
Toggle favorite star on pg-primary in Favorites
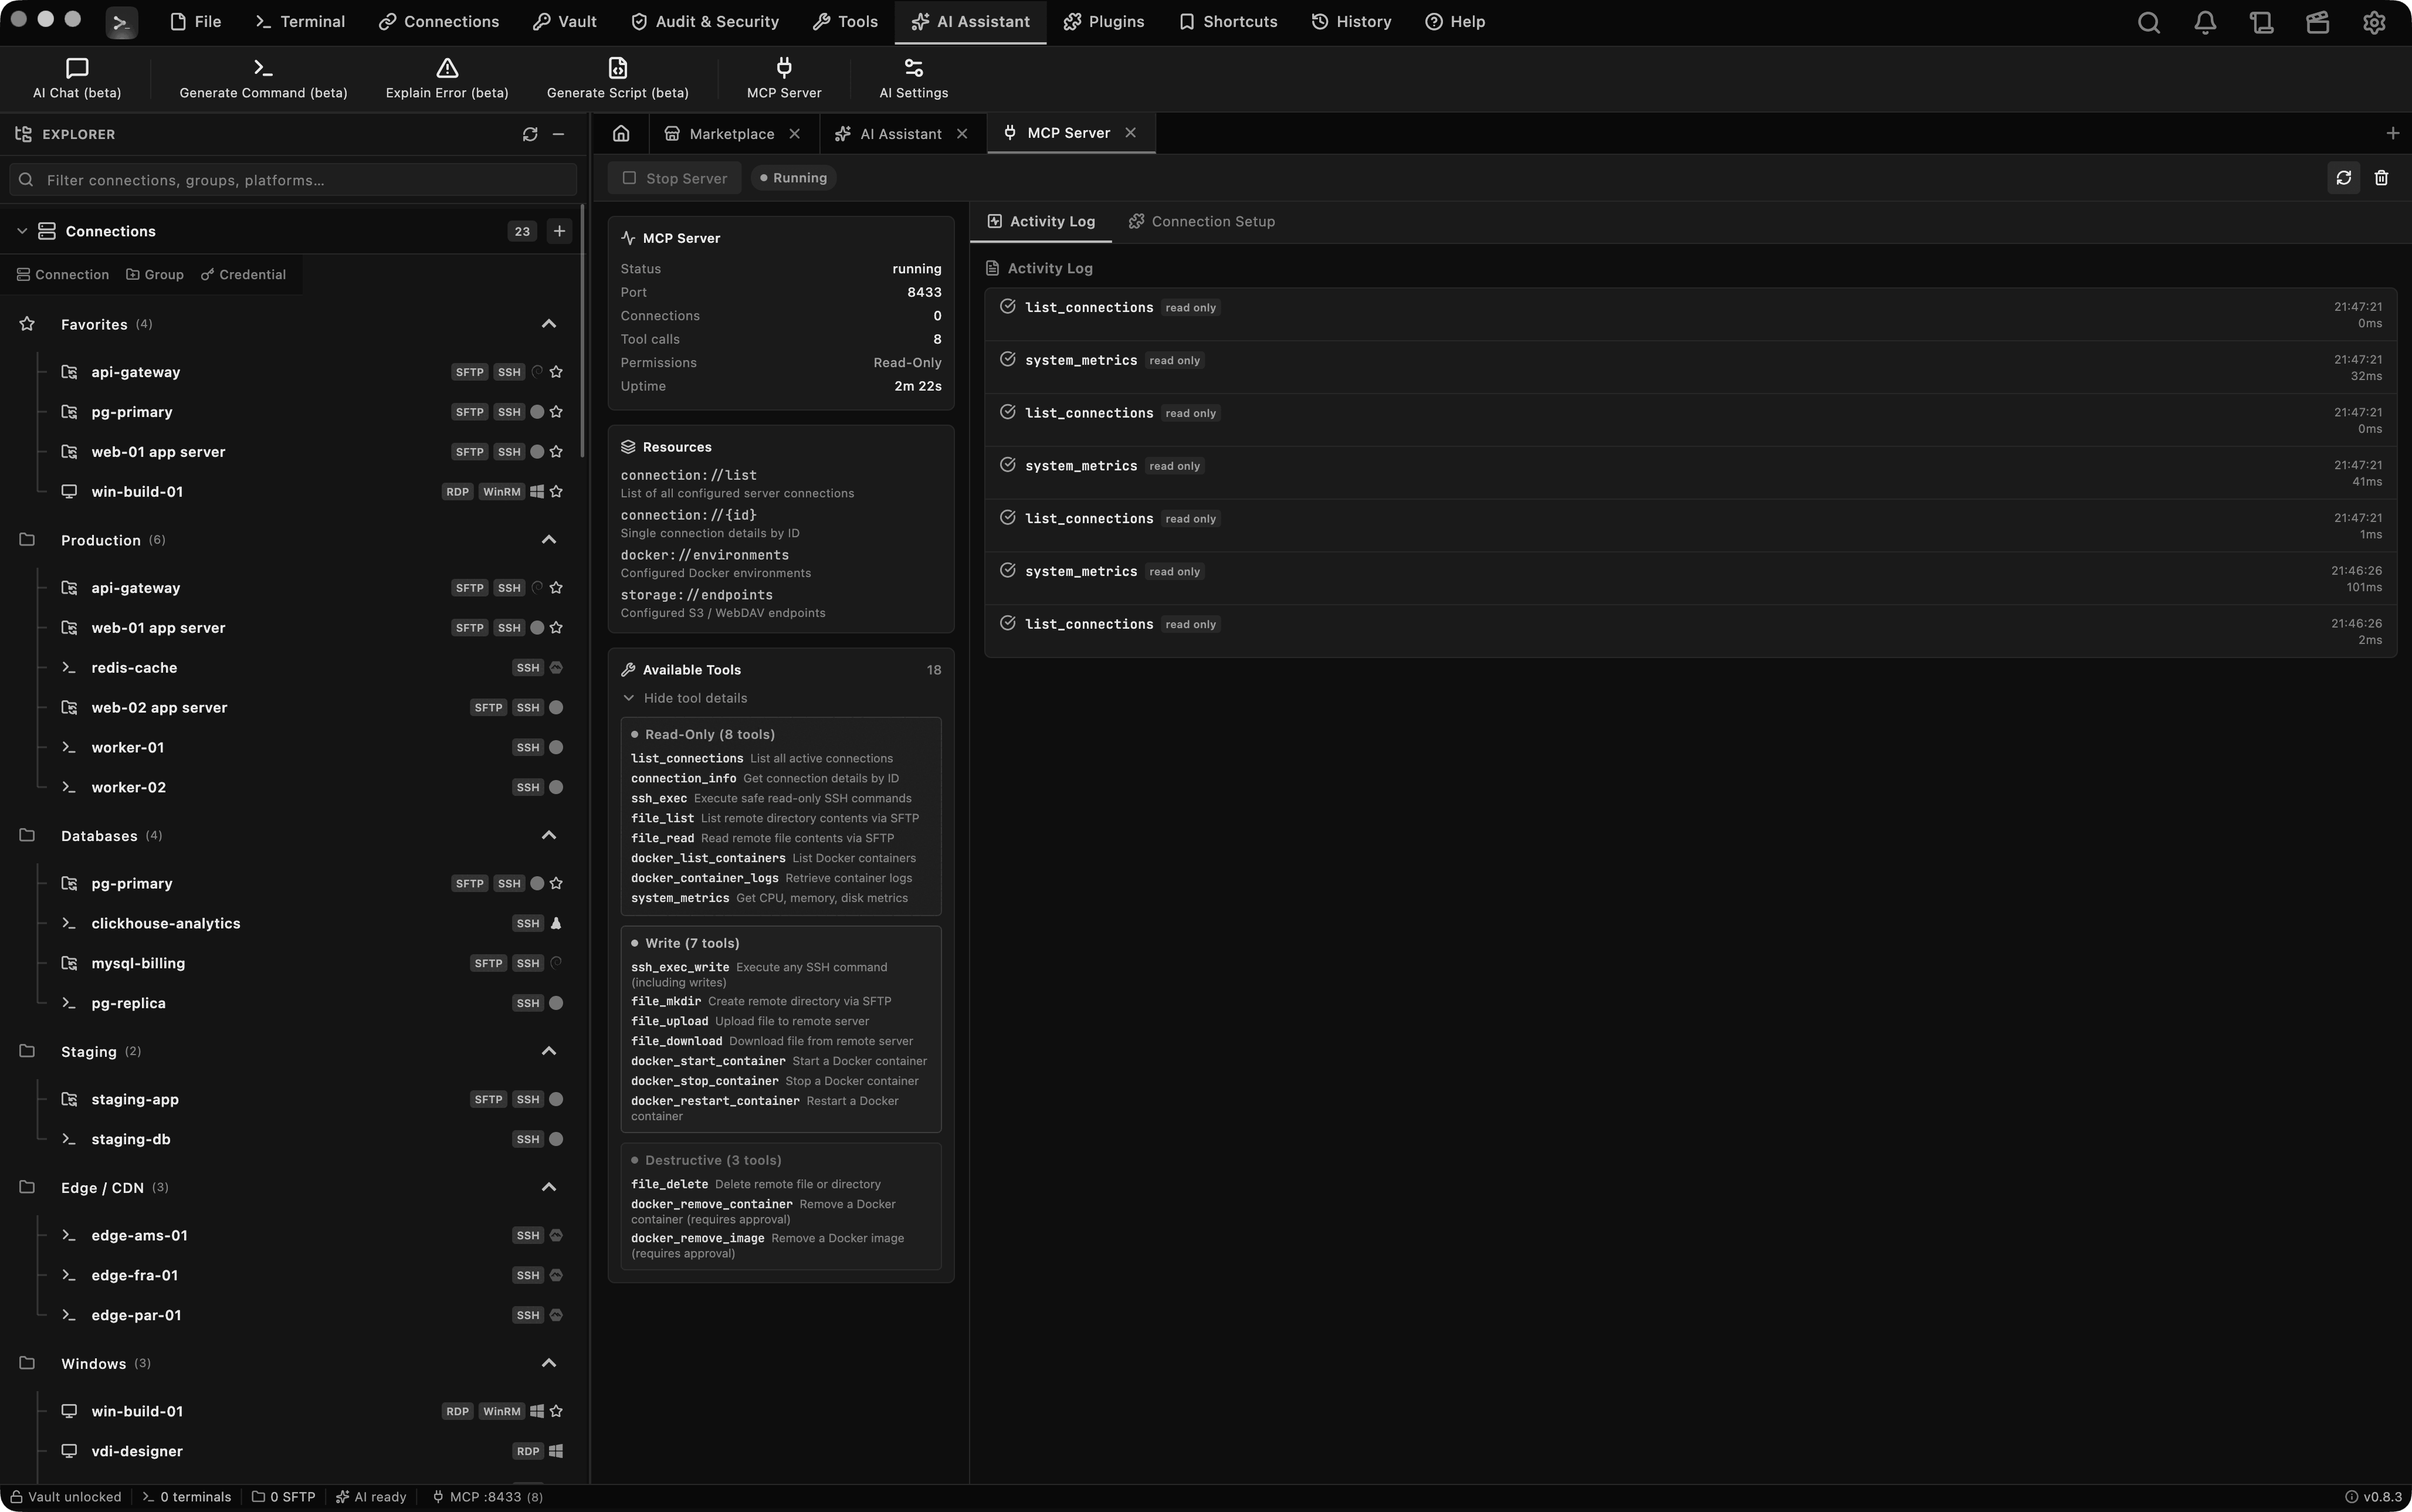click(556, 412)
